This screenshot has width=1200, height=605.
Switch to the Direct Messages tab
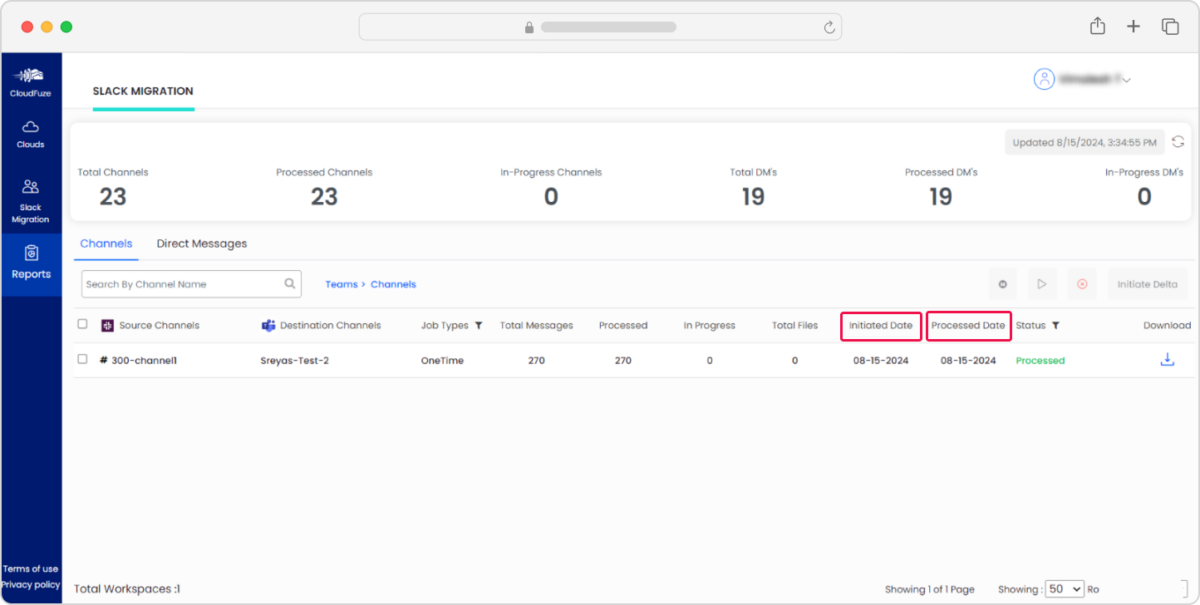pyautogui.click(x=202, y=243)
